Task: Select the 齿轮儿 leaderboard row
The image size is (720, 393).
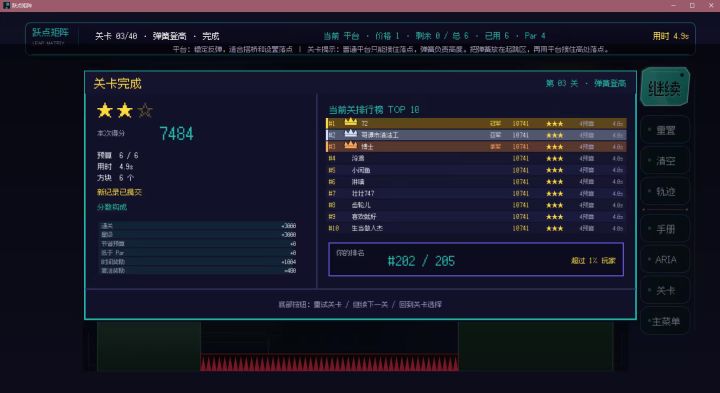Action: coord(476,205)
